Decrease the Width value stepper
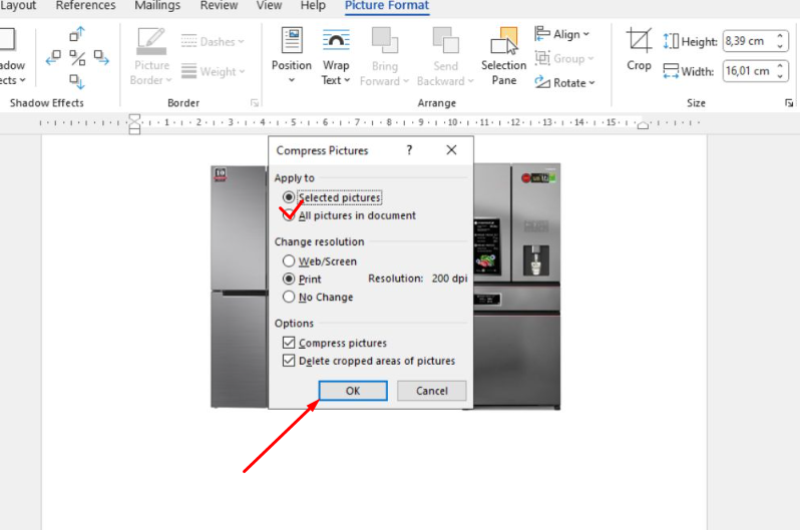This screenshot has width=800, height=530. click(780, 76)
